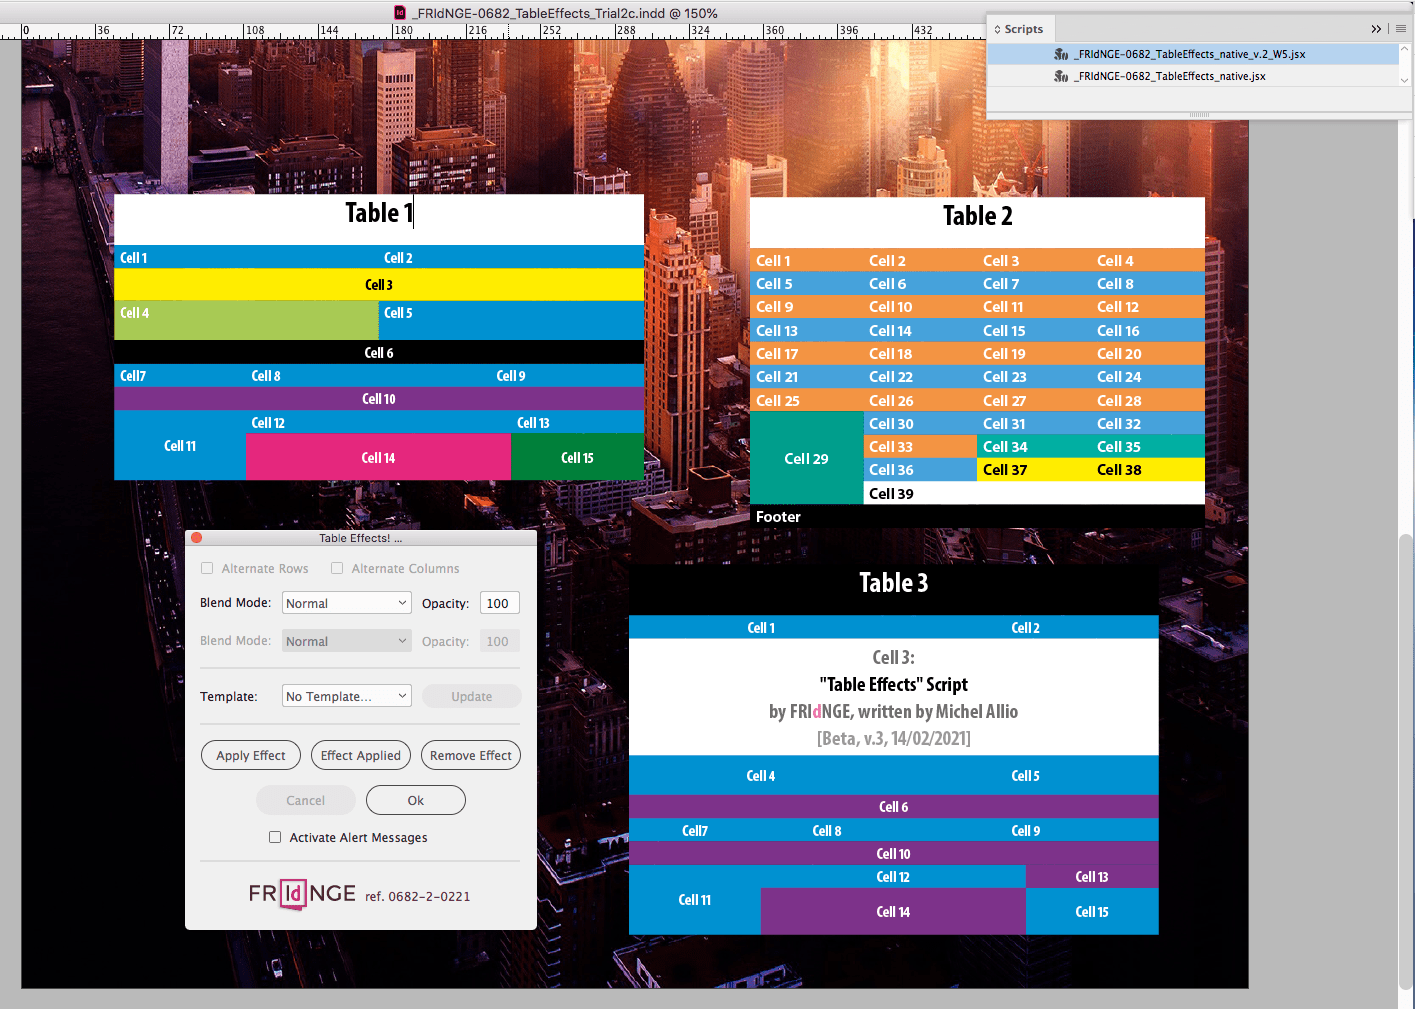This screenshot has width=1415, height=1009.
Task: Confirm the dialog with Ok
Action: pyautogui.click(x=415, y=800)
